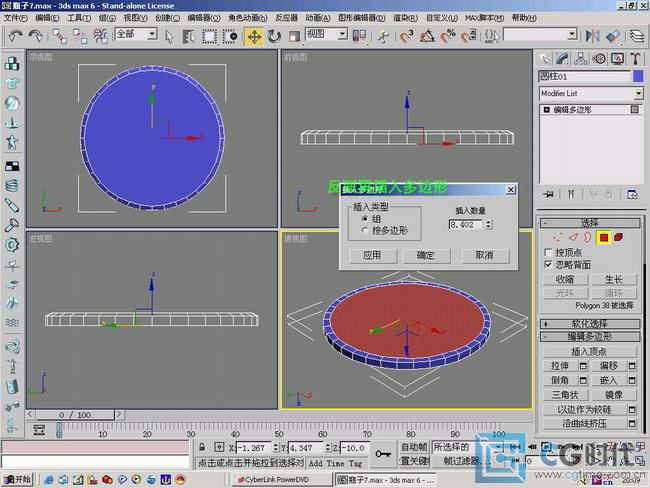Switch to the Utilities hammer tab
Viewport: 650px width, 488px height.
click(x=635, y=59)
